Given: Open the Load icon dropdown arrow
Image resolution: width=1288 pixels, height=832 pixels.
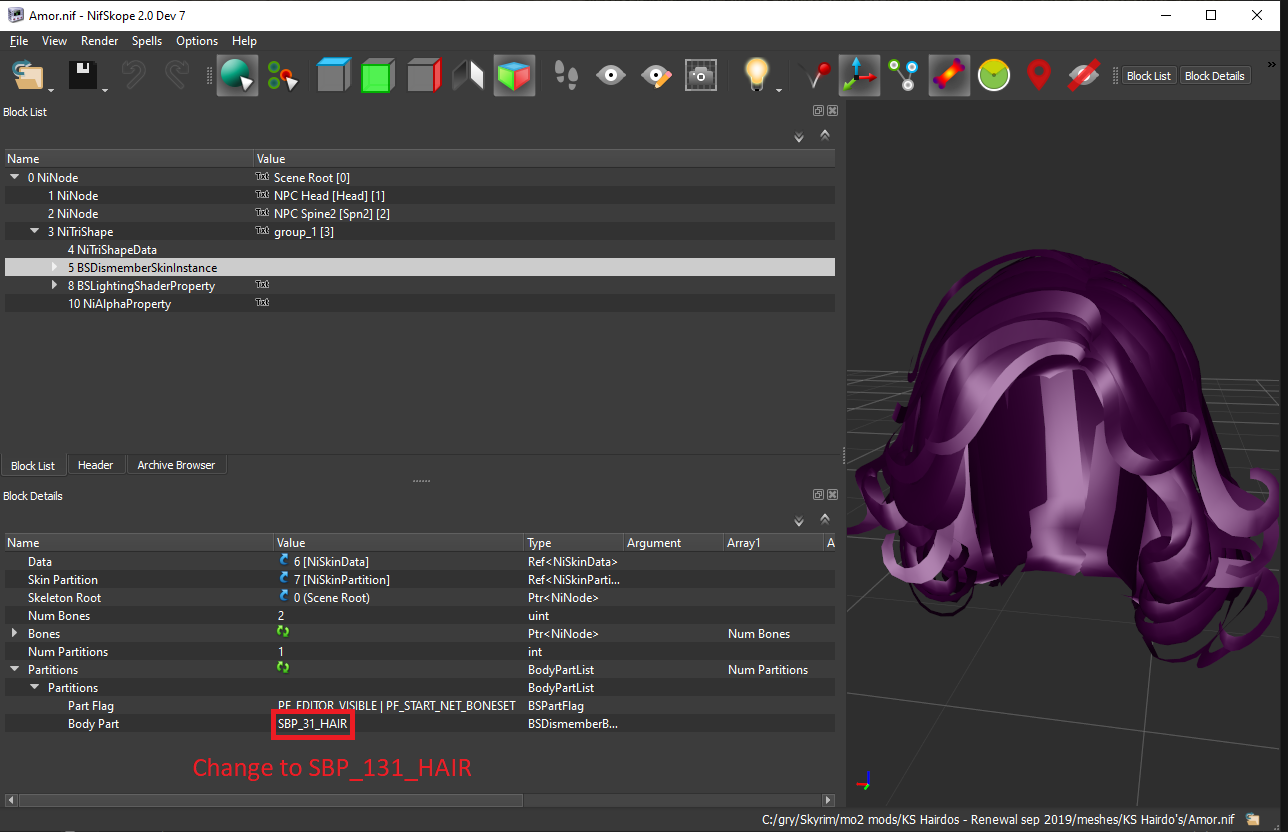Looking at the screenshot, I should [52, 90].
